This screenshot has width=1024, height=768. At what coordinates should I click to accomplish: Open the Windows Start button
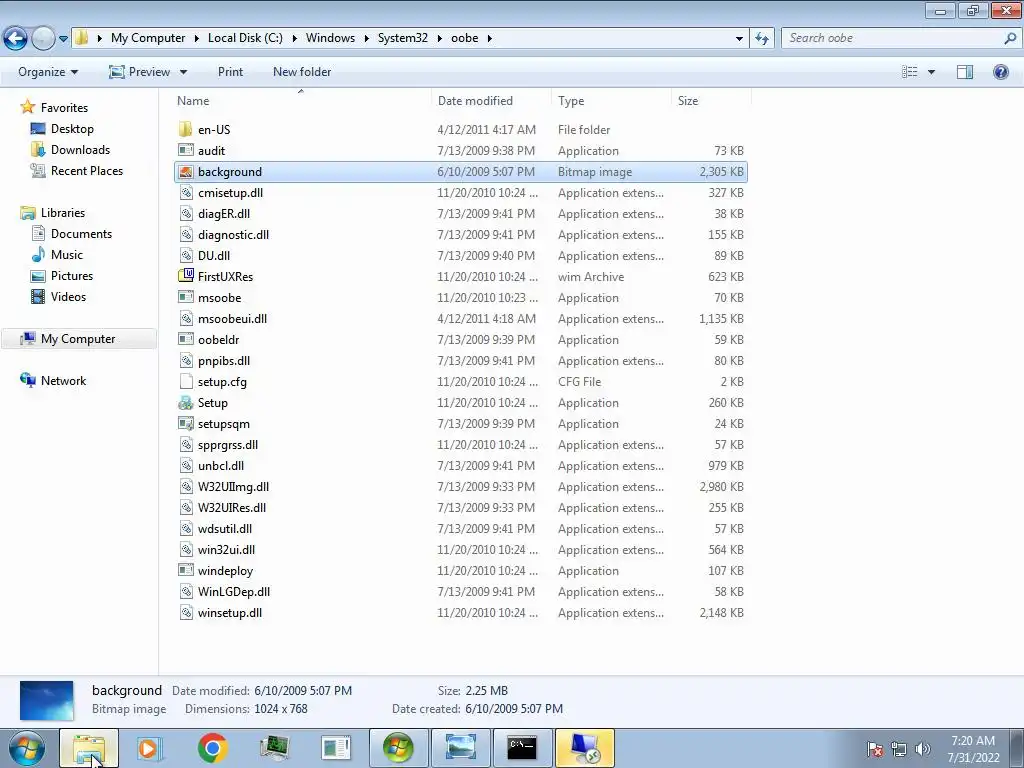26,748
